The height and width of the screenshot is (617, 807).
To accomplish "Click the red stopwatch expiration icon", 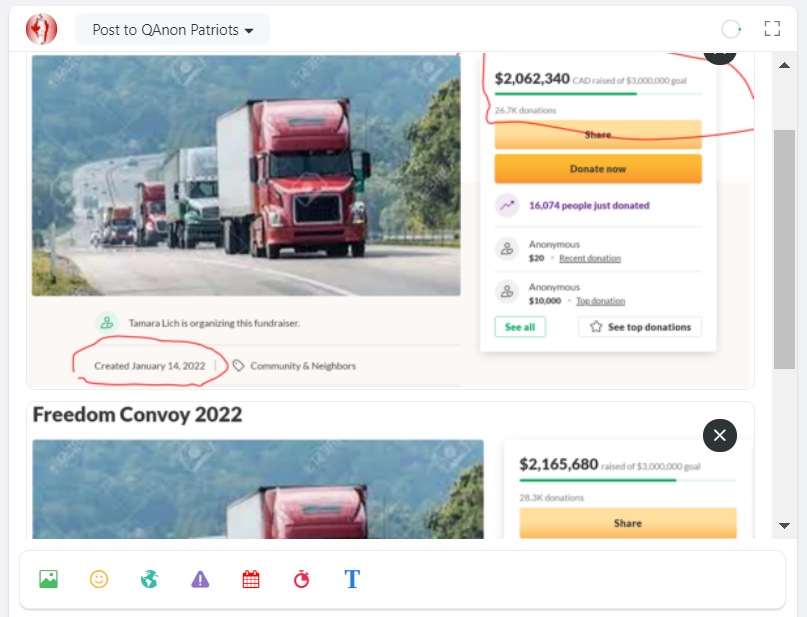I will [x=302, y=579].
